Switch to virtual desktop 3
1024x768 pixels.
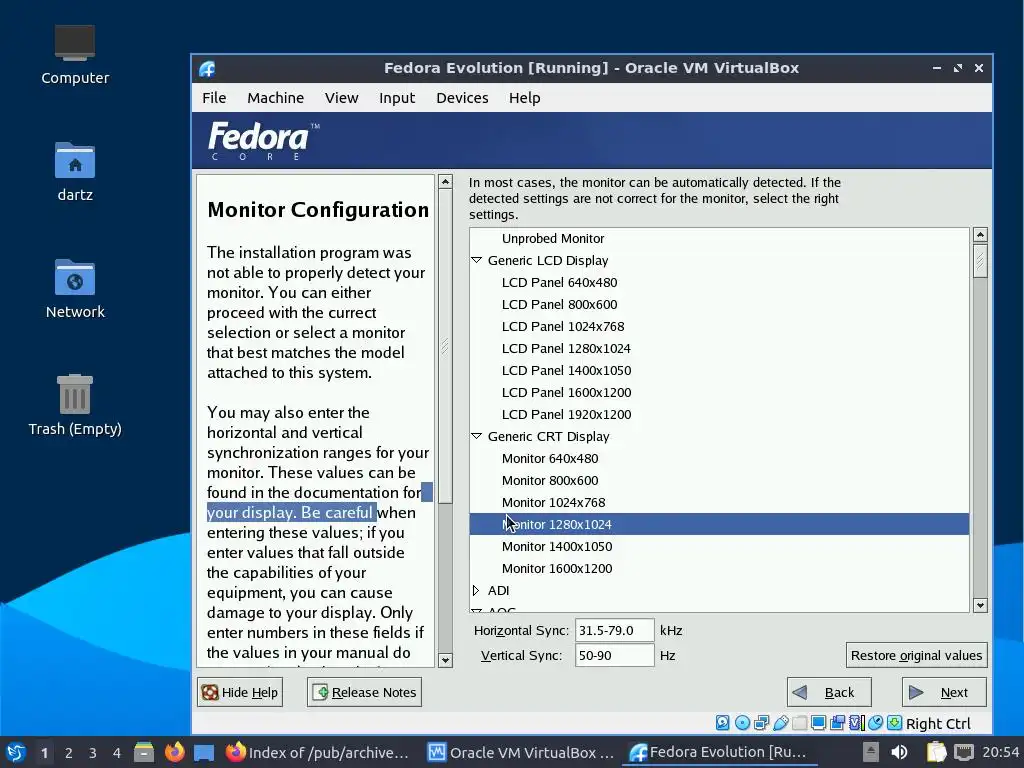[x=93, y=753]
